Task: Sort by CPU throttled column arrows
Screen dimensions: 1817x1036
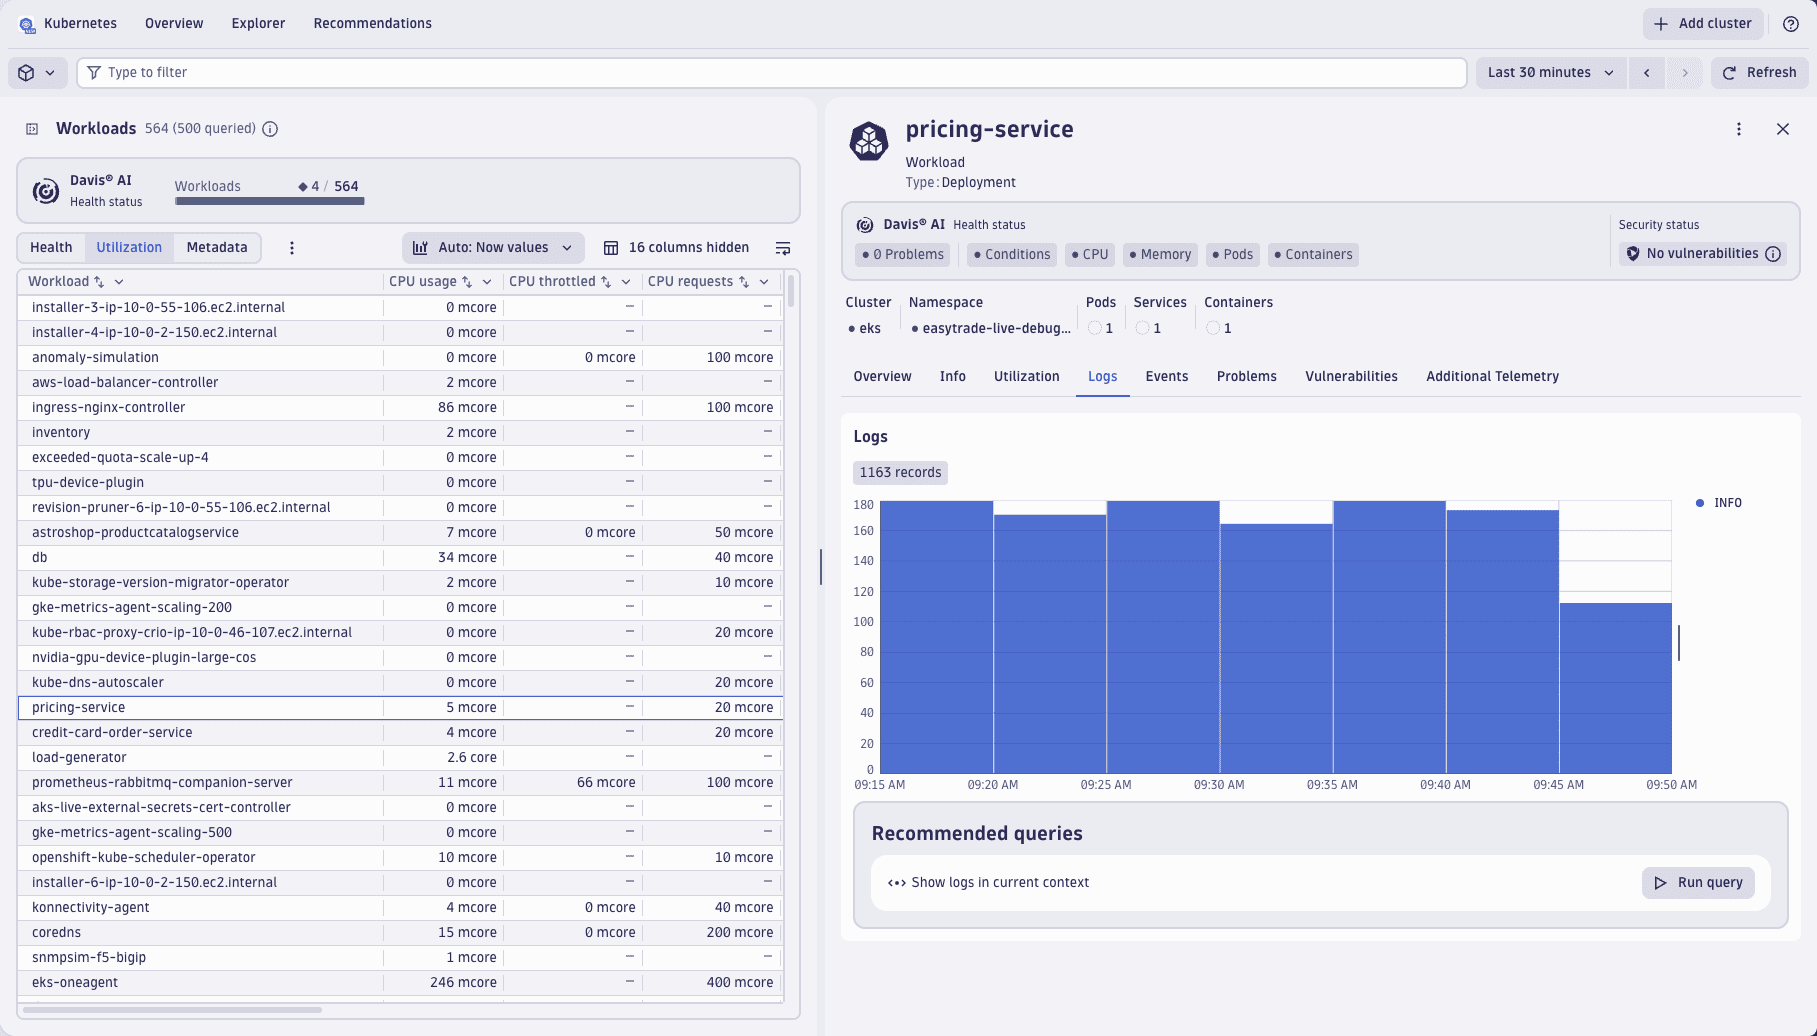Action: (x=606, y=282)
